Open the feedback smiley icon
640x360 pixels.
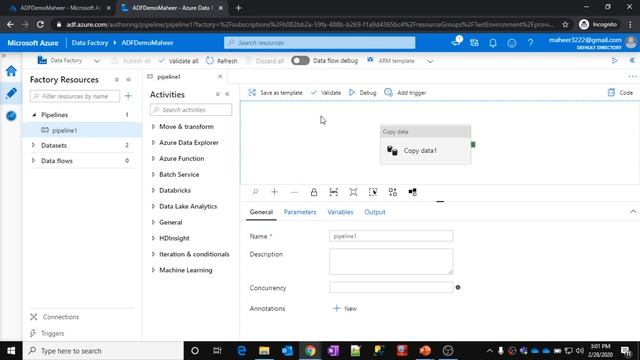coord(511,43)
